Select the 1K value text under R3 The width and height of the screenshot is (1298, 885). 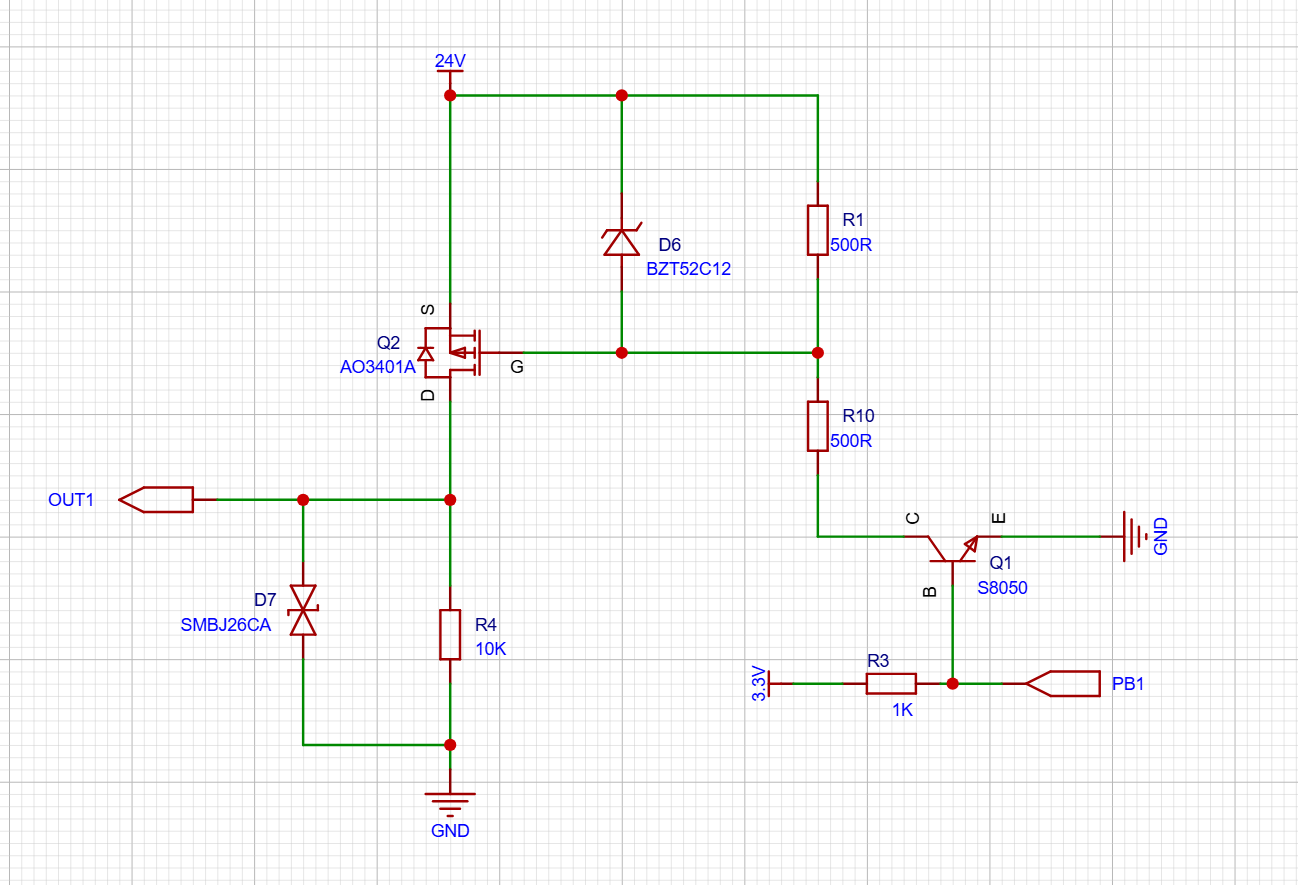coord(901,711)
